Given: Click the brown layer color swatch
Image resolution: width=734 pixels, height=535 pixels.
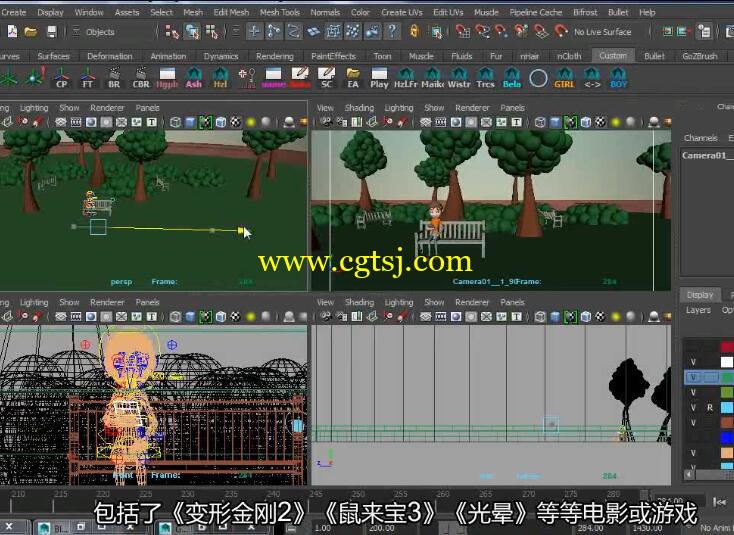Looking at the screenshot, I should 727,422.
